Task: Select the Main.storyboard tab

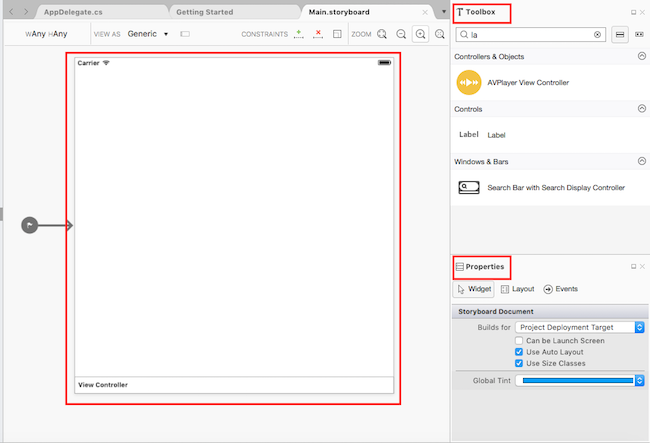Action: pyautogui.click(x=339, y=12)
